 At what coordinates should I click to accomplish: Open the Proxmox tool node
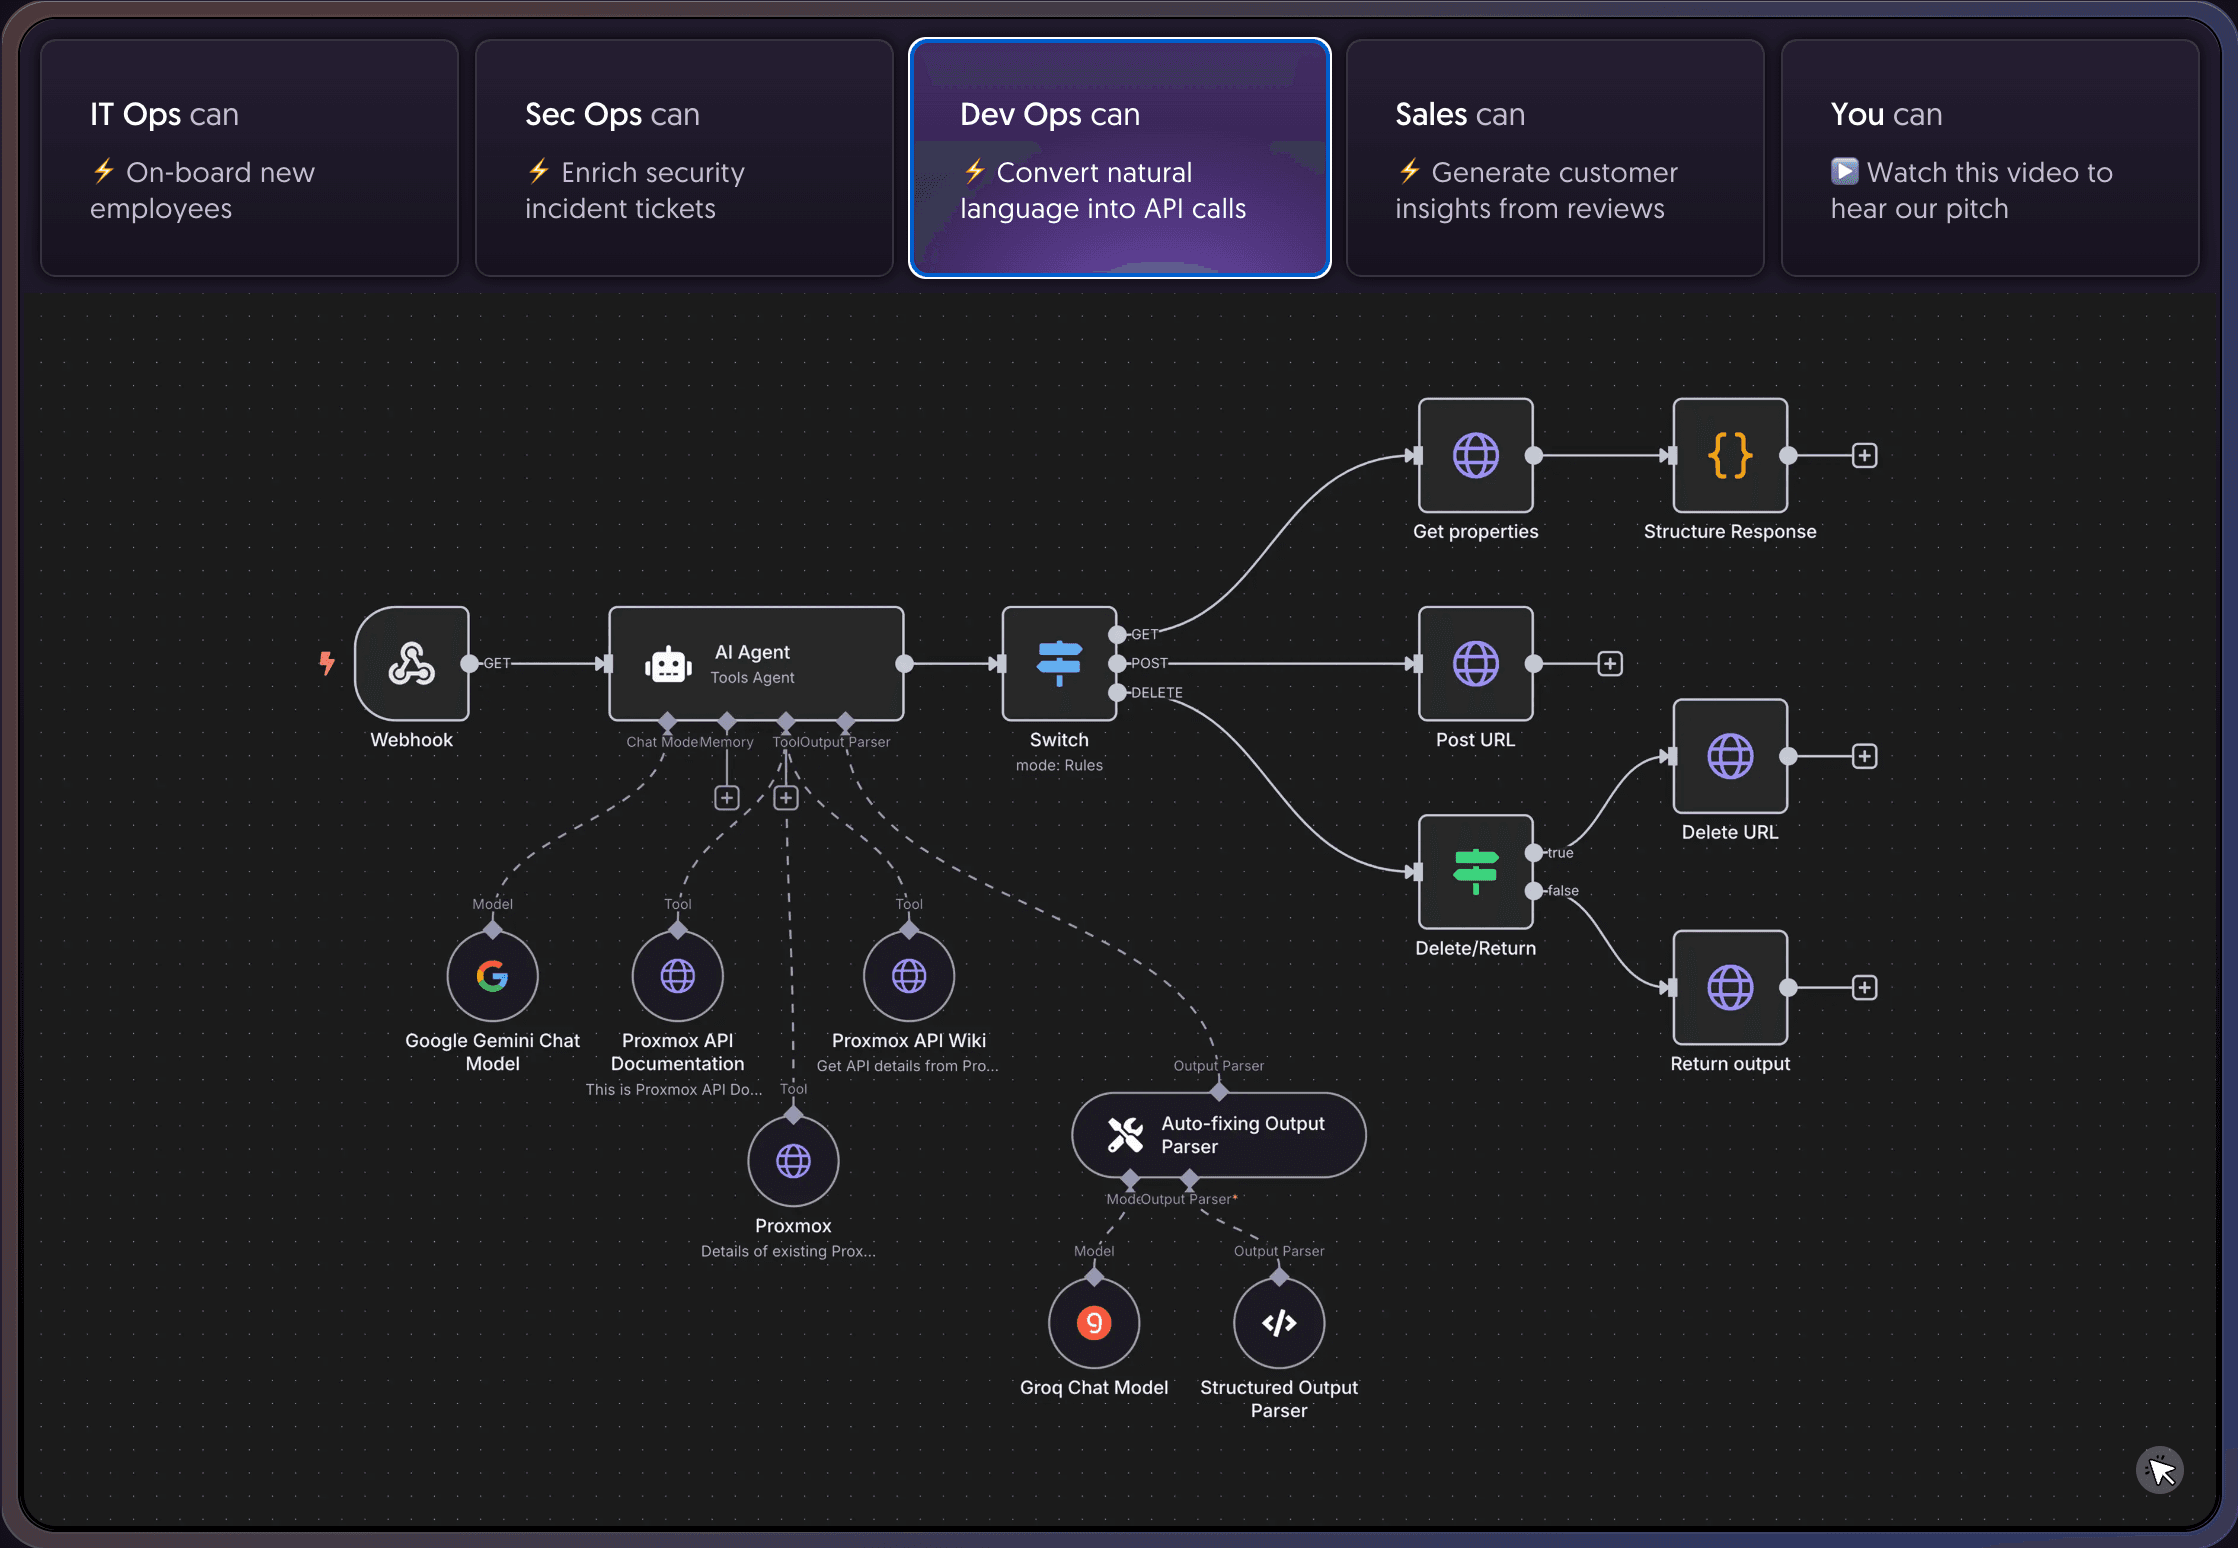click(x=793, y=1161)
